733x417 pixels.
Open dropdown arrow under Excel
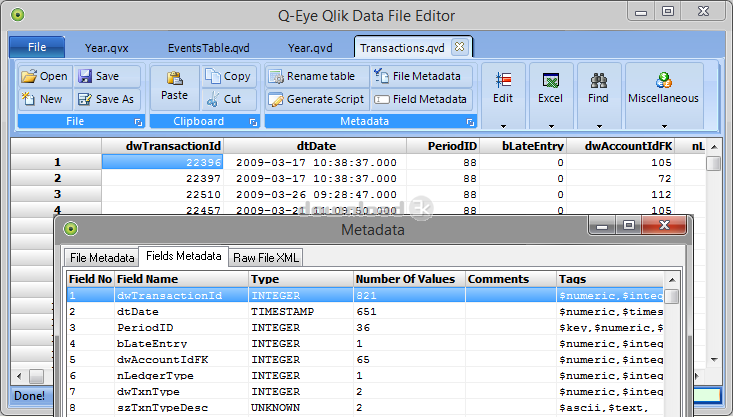point(551,126)
